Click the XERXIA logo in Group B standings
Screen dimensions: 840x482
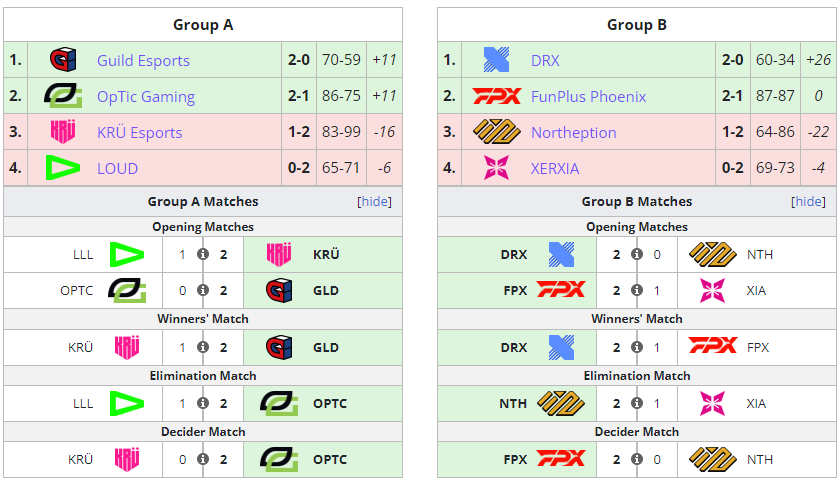[497, 168]
